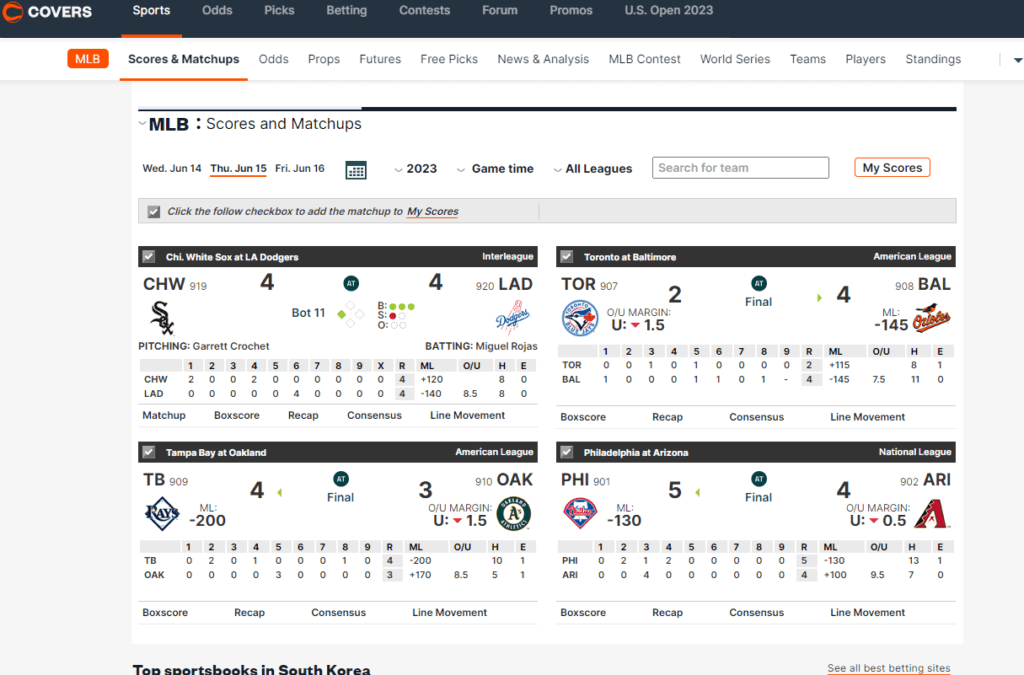
Task: Open the News & Analysis tab
Action: tap(543, 59)
